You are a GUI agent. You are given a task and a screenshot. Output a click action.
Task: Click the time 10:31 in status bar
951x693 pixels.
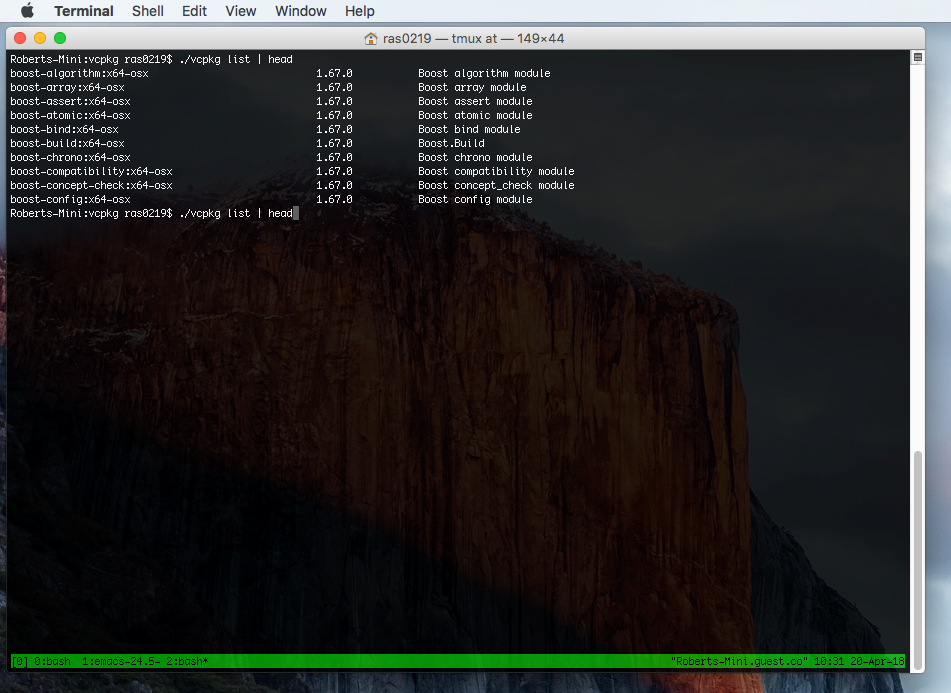click(x=828, y=661)
